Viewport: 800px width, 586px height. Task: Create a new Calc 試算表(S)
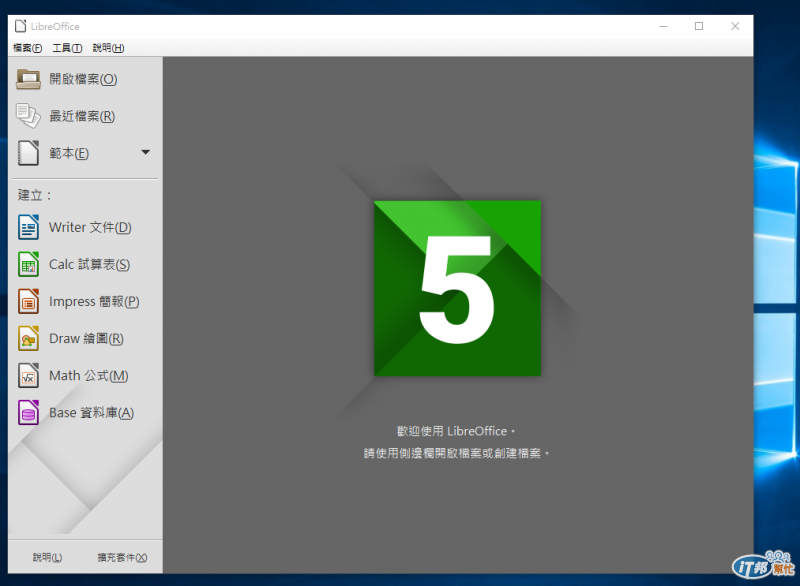point(89,264)
